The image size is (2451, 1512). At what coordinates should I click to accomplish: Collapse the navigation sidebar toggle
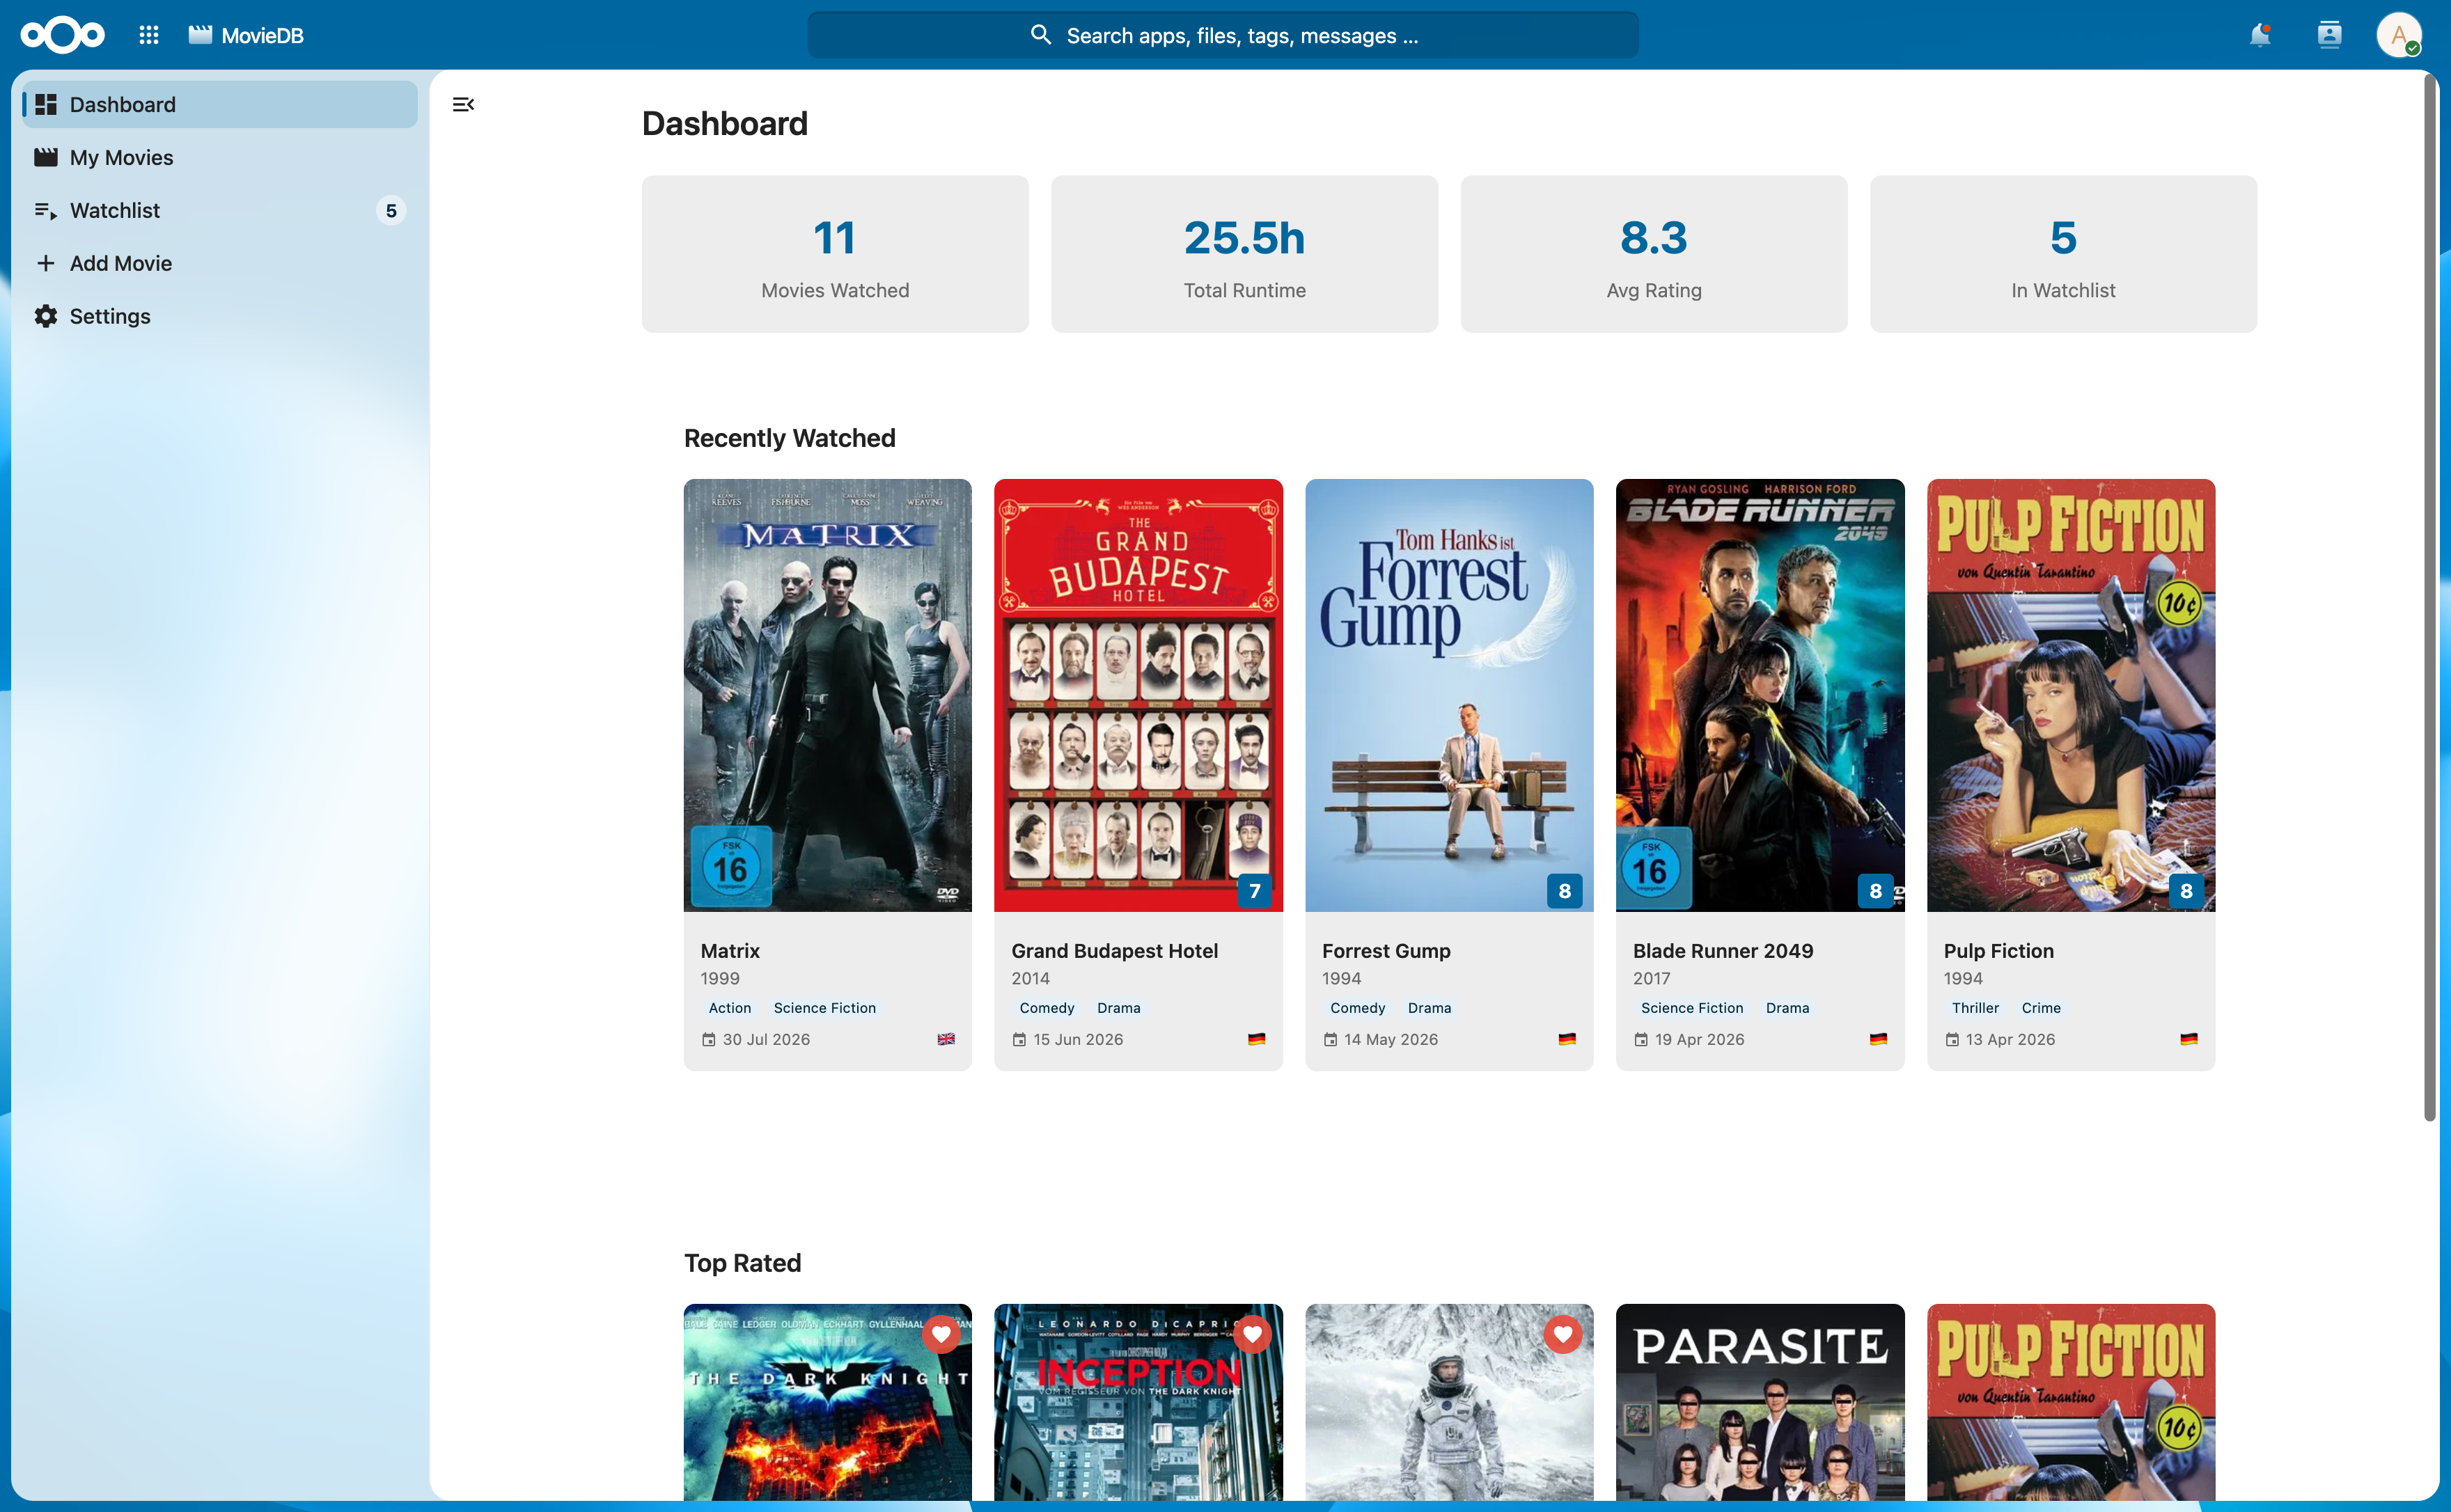(463, 104)
